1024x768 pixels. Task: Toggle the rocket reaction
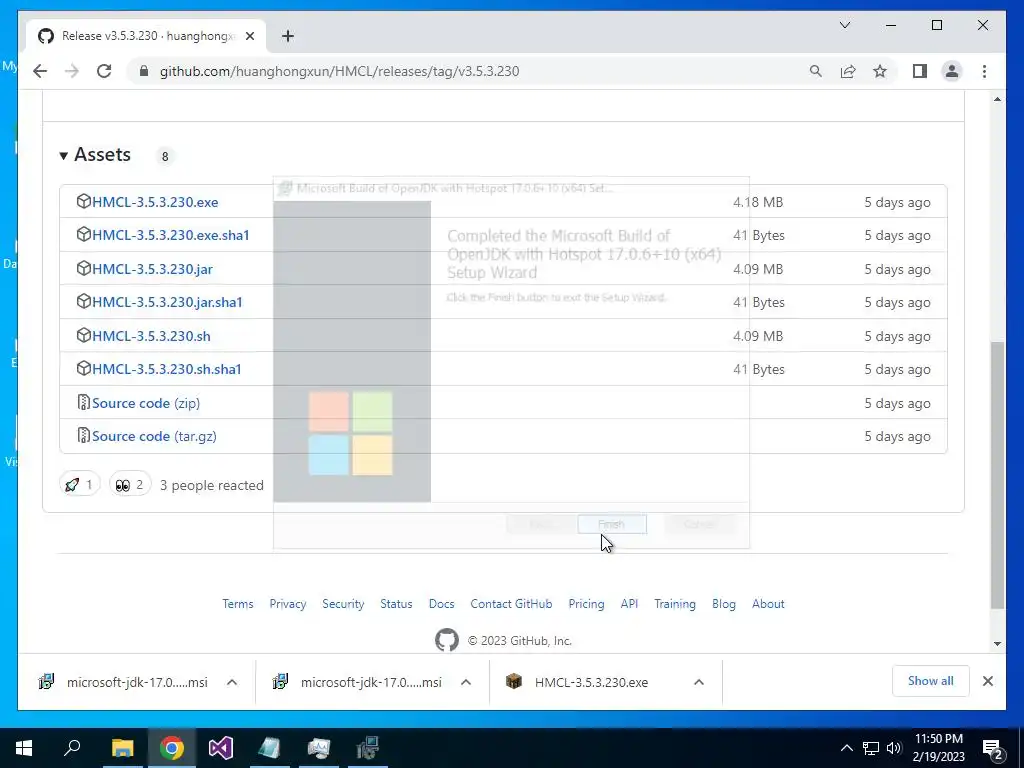[x=80, y=485]
